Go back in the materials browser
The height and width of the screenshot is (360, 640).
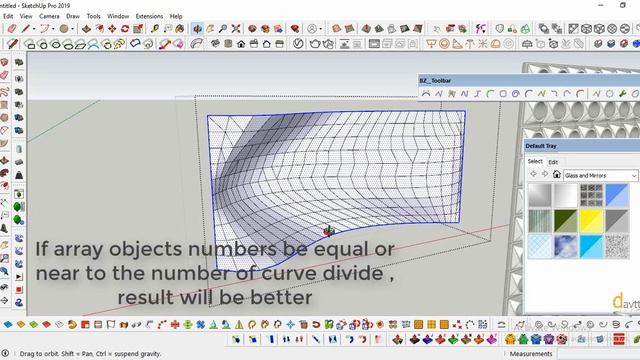coord(533,174)
